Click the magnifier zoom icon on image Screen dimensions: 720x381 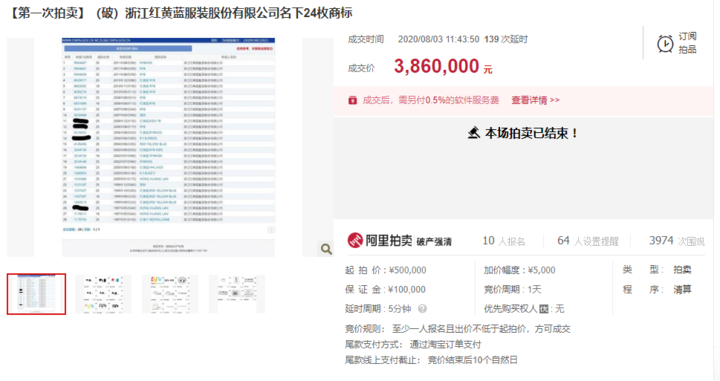[326, 249]
